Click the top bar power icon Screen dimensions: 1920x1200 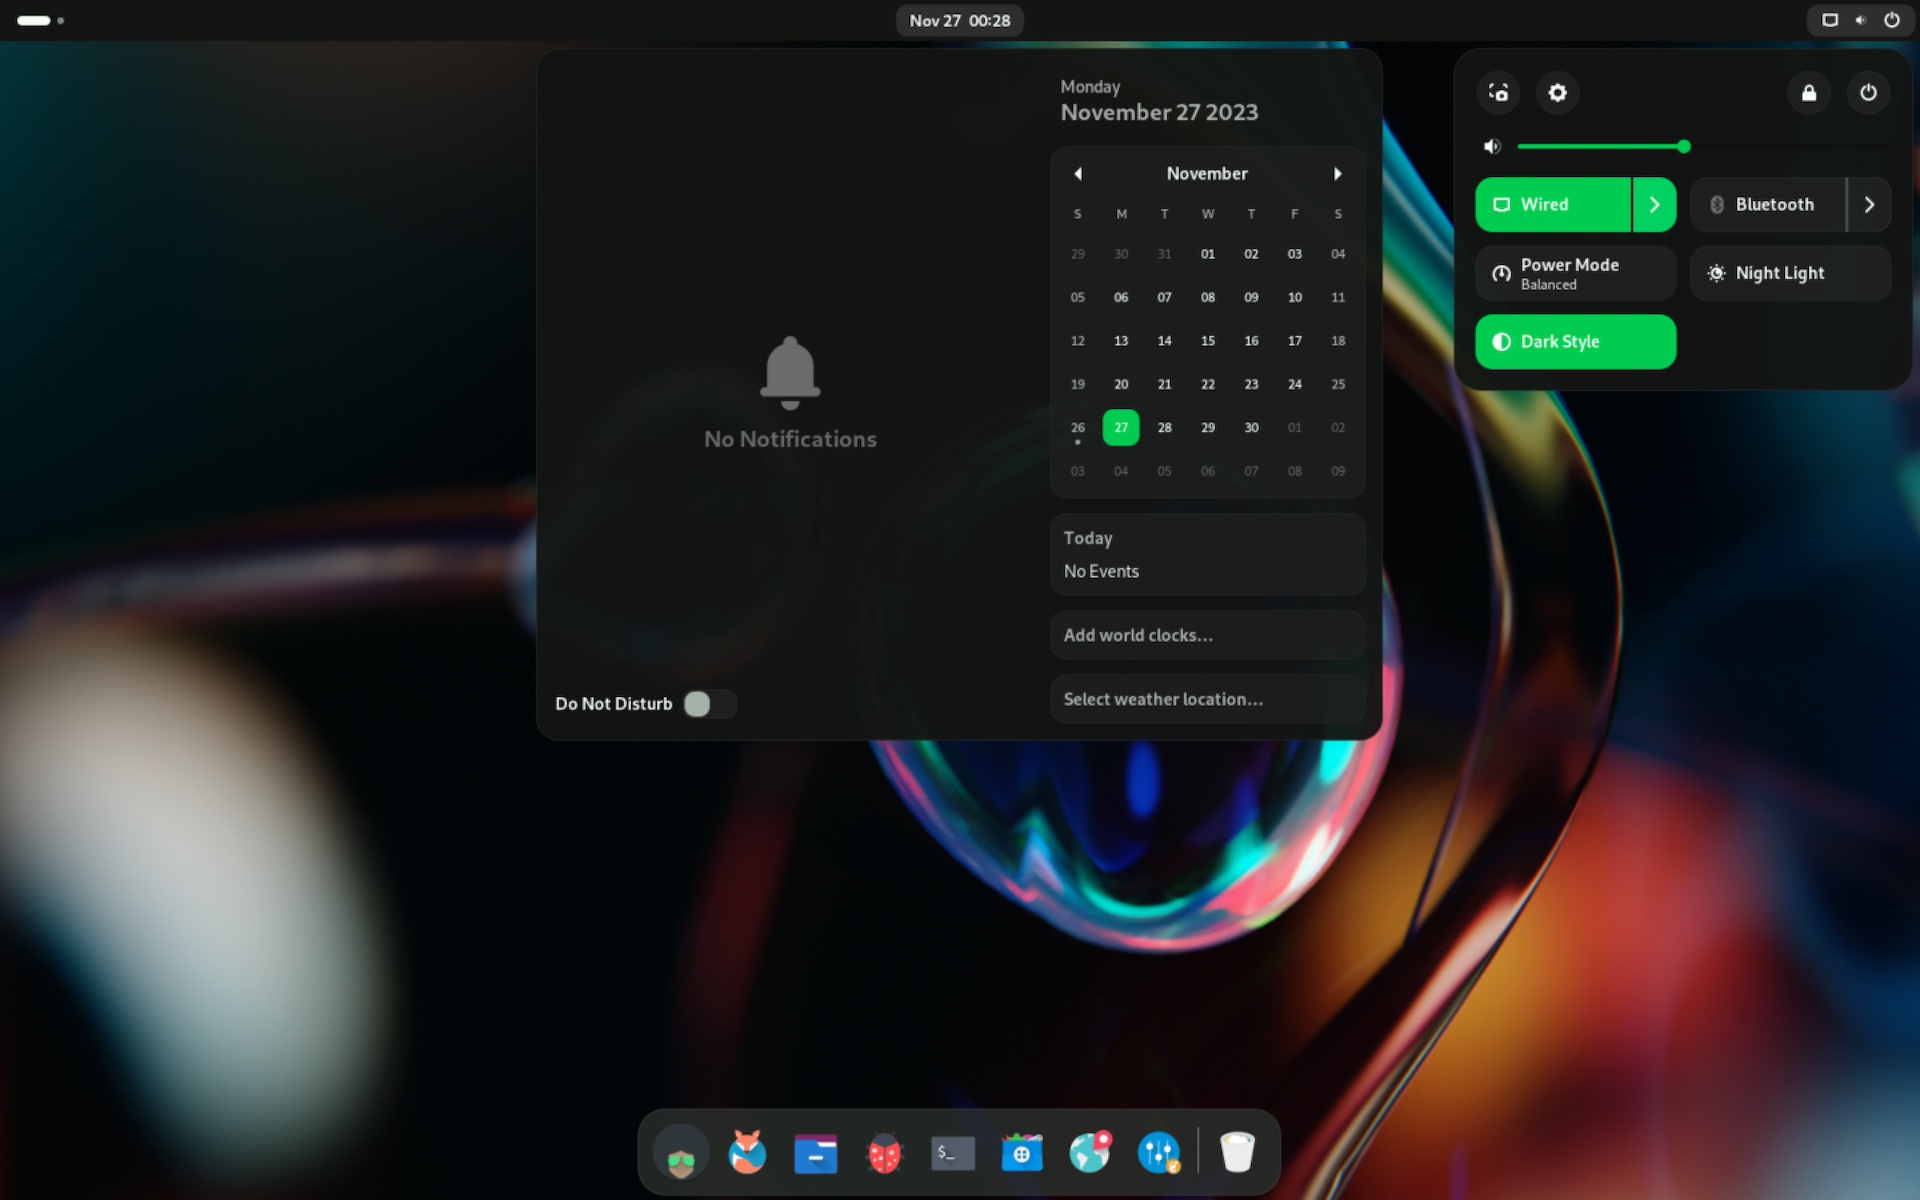(1892, 20)
